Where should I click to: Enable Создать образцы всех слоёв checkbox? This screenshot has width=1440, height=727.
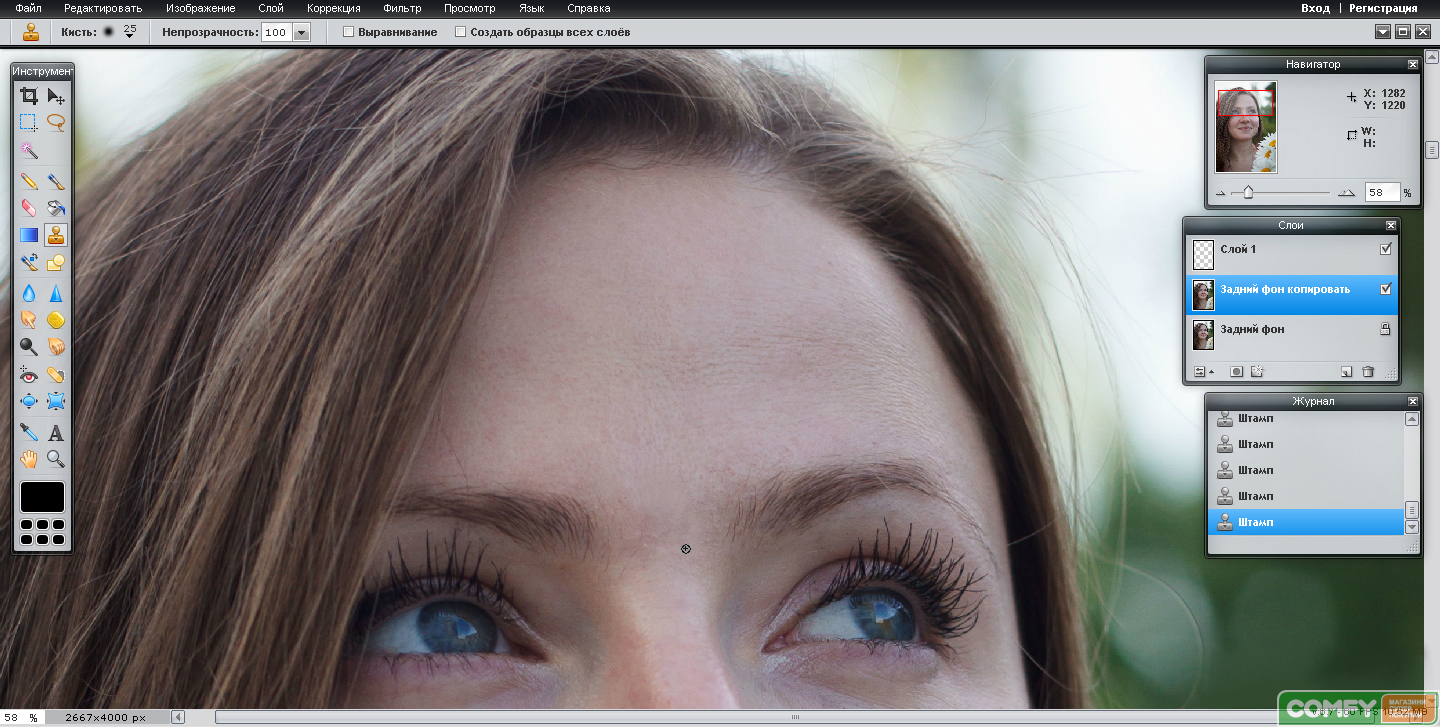[x=460, y=32]
